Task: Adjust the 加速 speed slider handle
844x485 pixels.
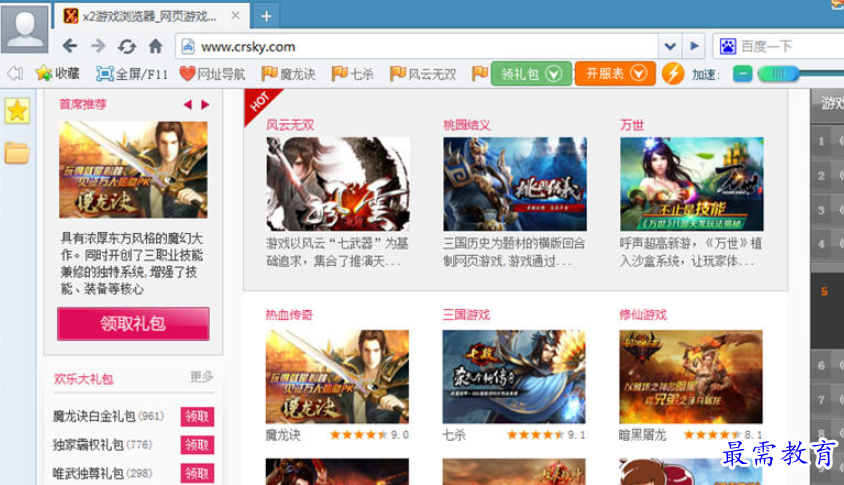Action: point(778,74)
